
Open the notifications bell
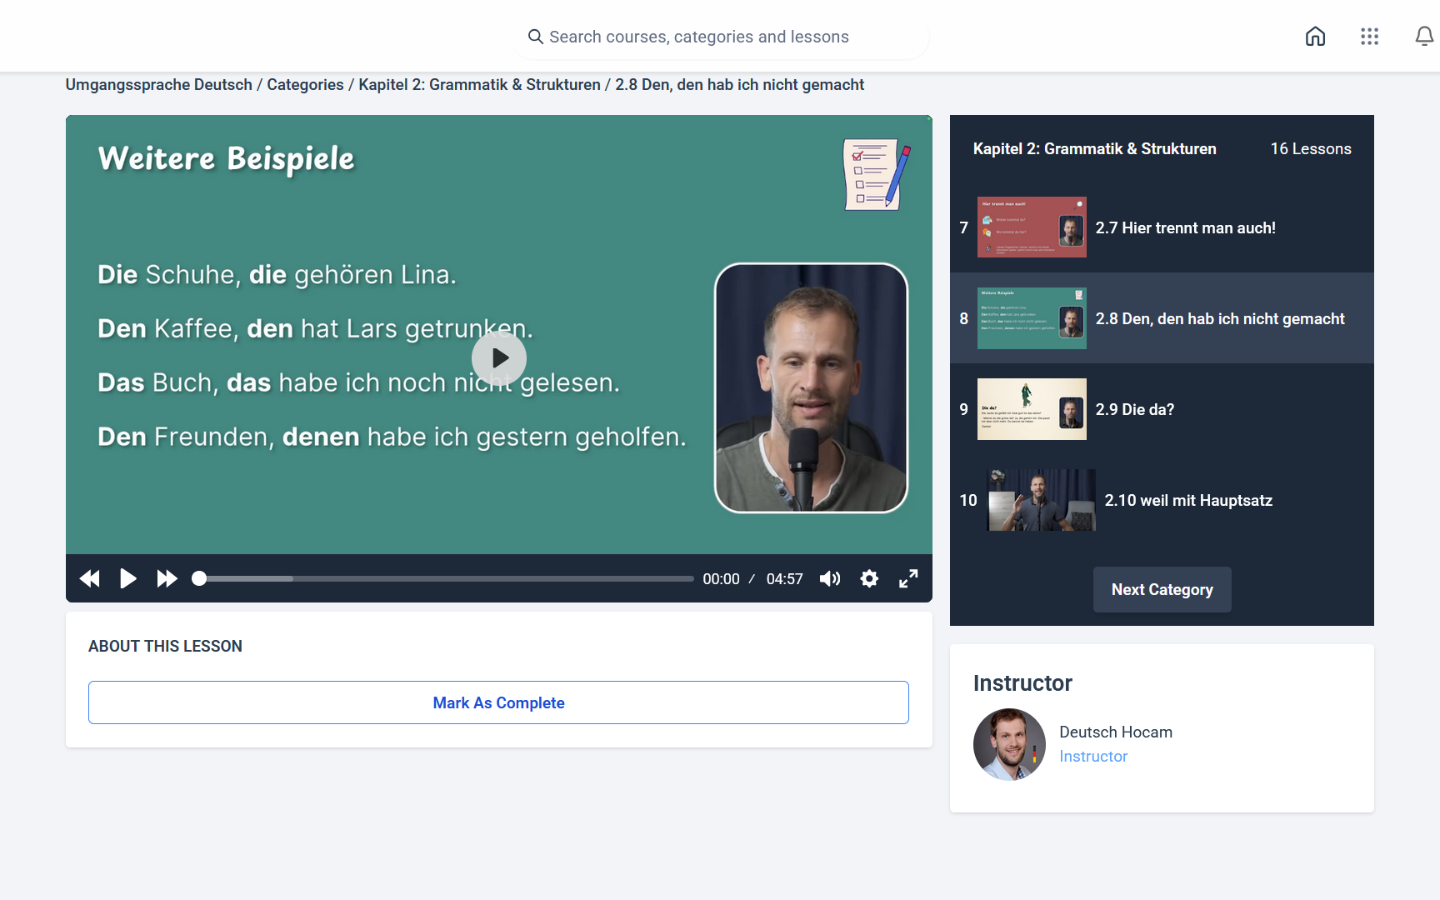[1423, 37]
